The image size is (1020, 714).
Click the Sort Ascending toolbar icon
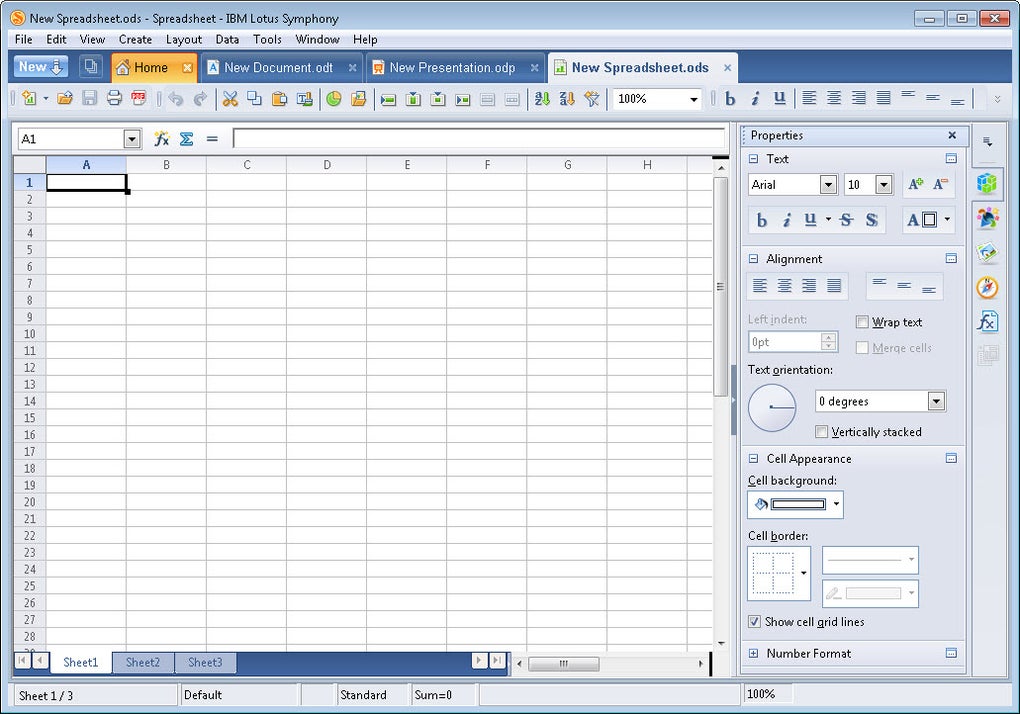click(542, 99)
